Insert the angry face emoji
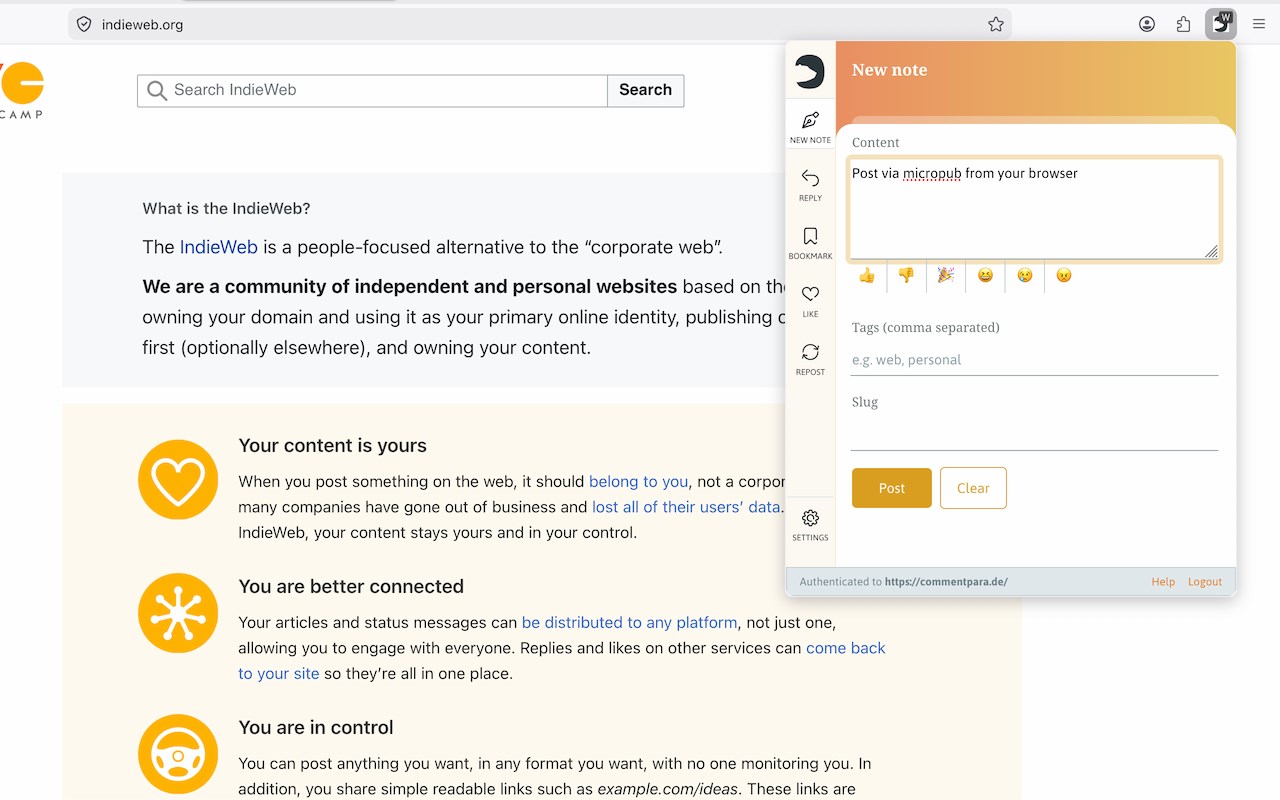The height and width of the screenshot is (800, 1280). pyautogui.click(x=1064, y=275)
